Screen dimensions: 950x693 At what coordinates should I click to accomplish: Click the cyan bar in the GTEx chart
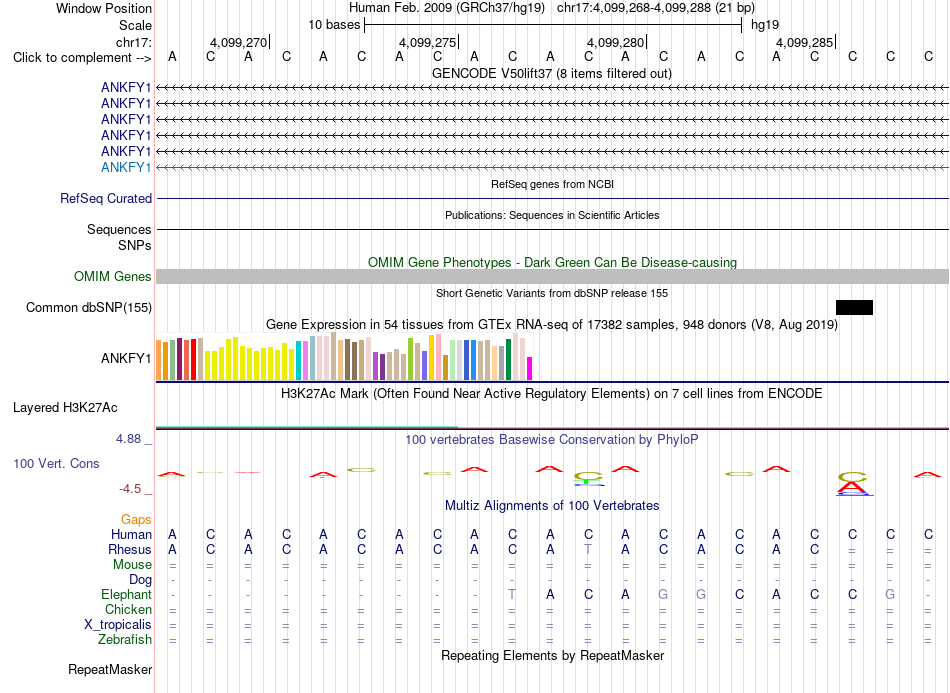298,360
